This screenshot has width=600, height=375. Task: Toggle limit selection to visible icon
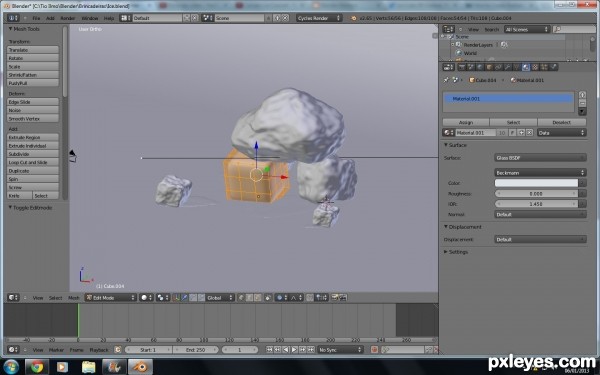pyautogui.click(x=268, y=298)
